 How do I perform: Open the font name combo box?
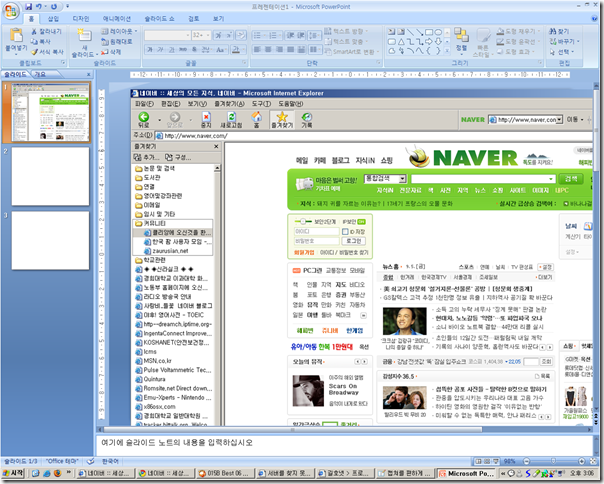click(168, 35)
